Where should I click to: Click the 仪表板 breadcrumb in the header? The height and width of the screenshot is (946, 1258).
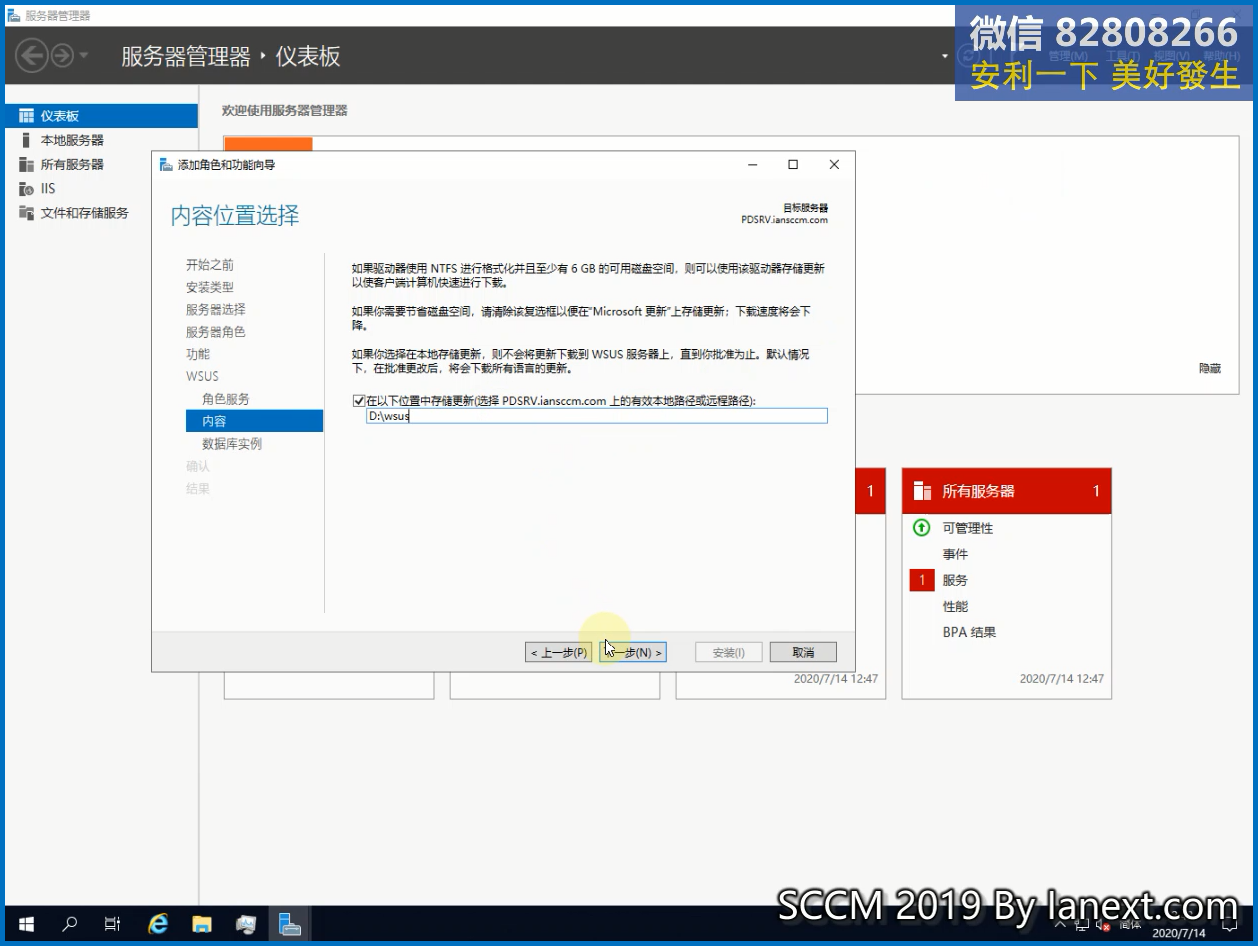point(308,56)
